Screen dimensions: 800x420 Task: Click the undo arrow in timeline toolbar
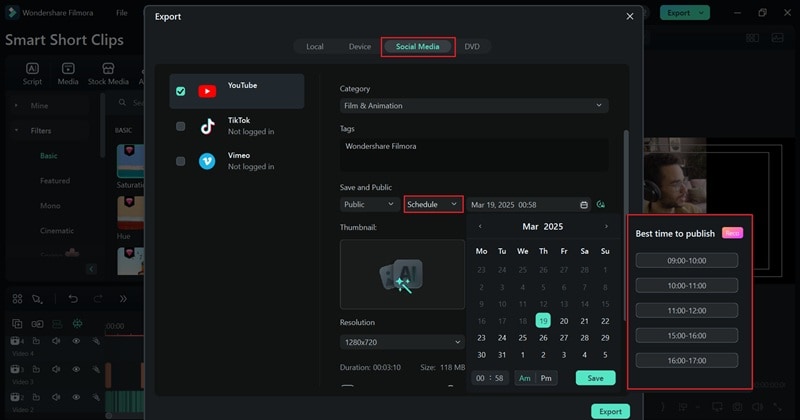73,299
